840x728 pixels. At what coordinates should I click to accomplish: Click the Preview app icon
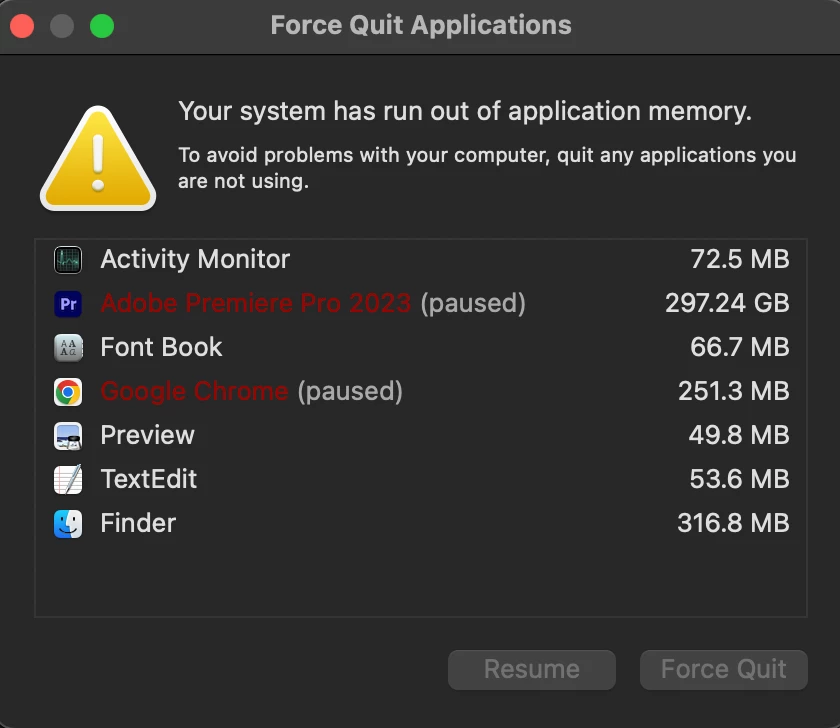click(68, 436)
